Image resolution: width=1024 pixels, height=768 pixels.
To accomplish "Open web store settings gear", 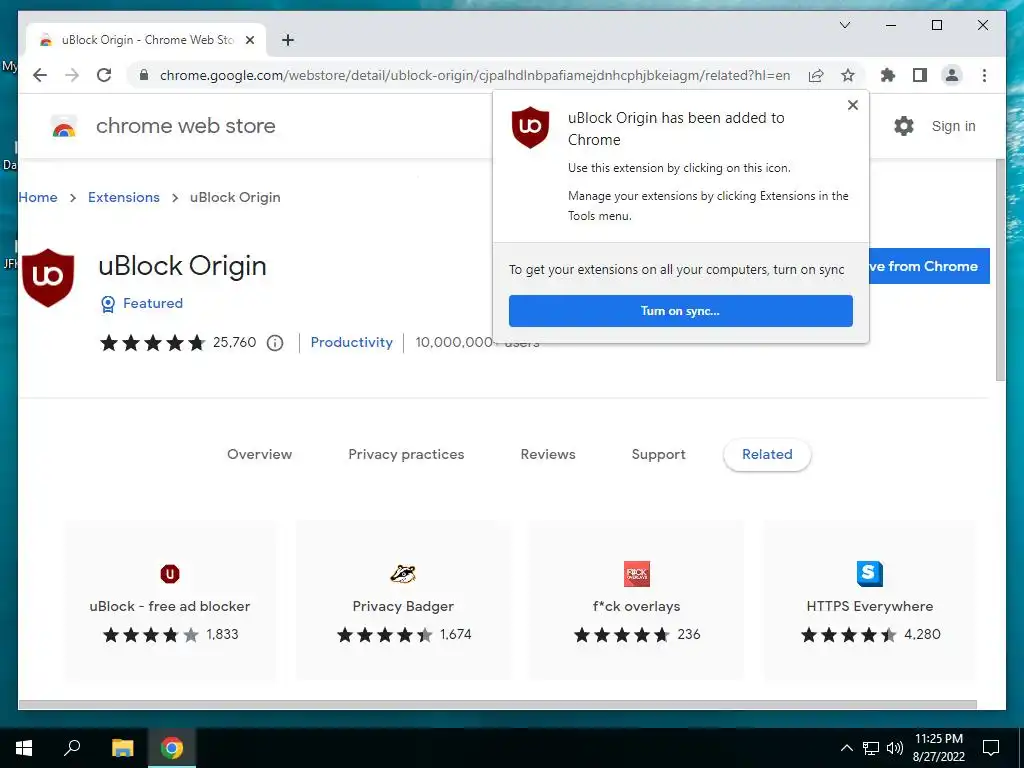I will [x=904, y=126].
